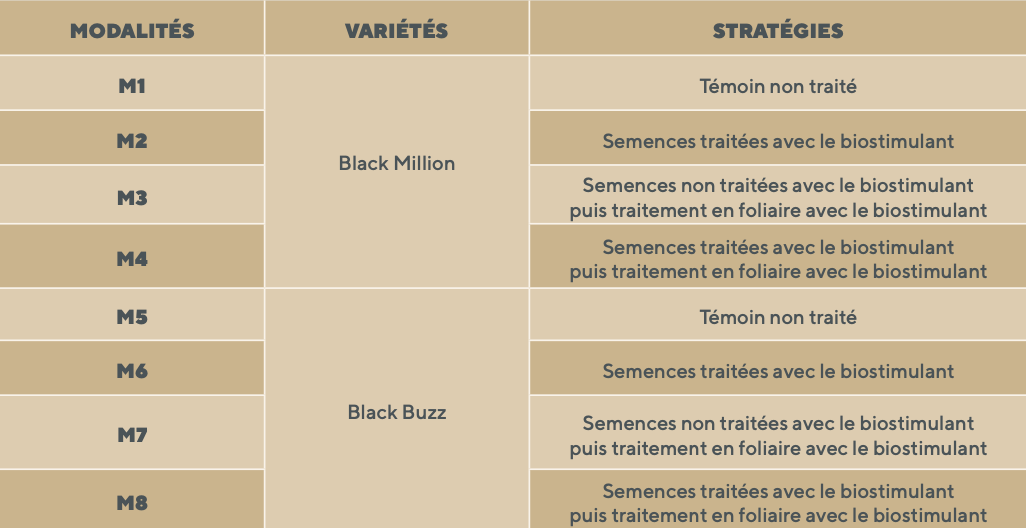The height and width of the screenshot is (528, 1026).
Task: Click the M2 row's Semences traitées strategy
Action: (x=777, y=141)
